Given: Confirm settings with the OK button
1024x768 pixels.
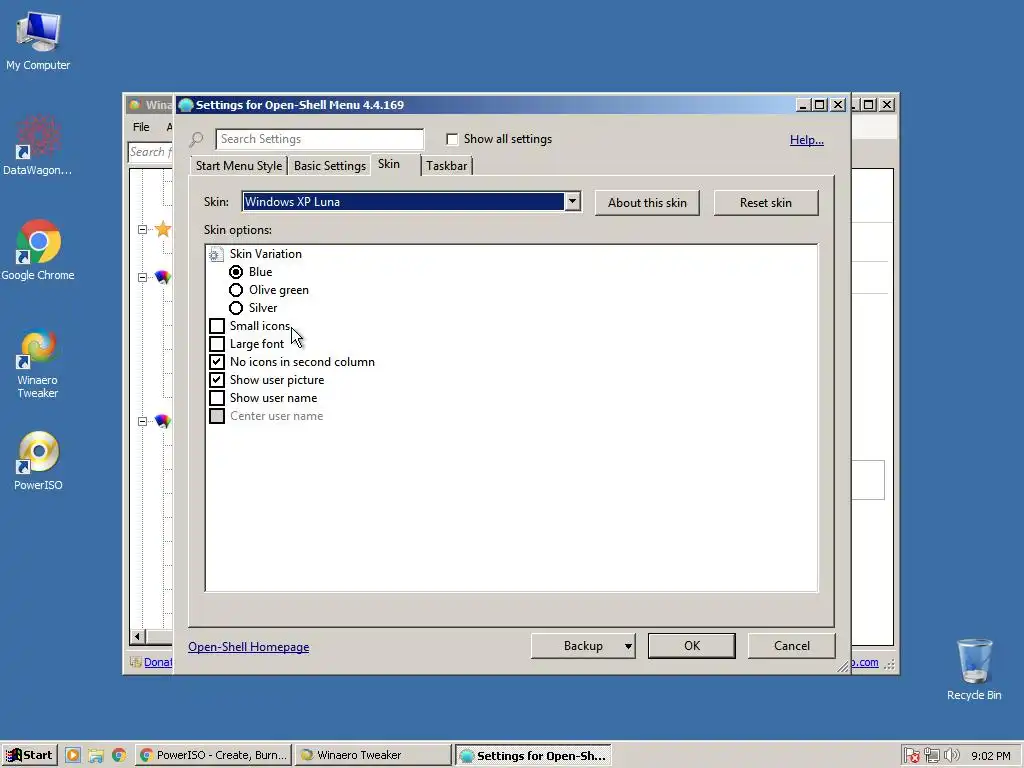Looking at the screenshot, I should tap(692, 646).
